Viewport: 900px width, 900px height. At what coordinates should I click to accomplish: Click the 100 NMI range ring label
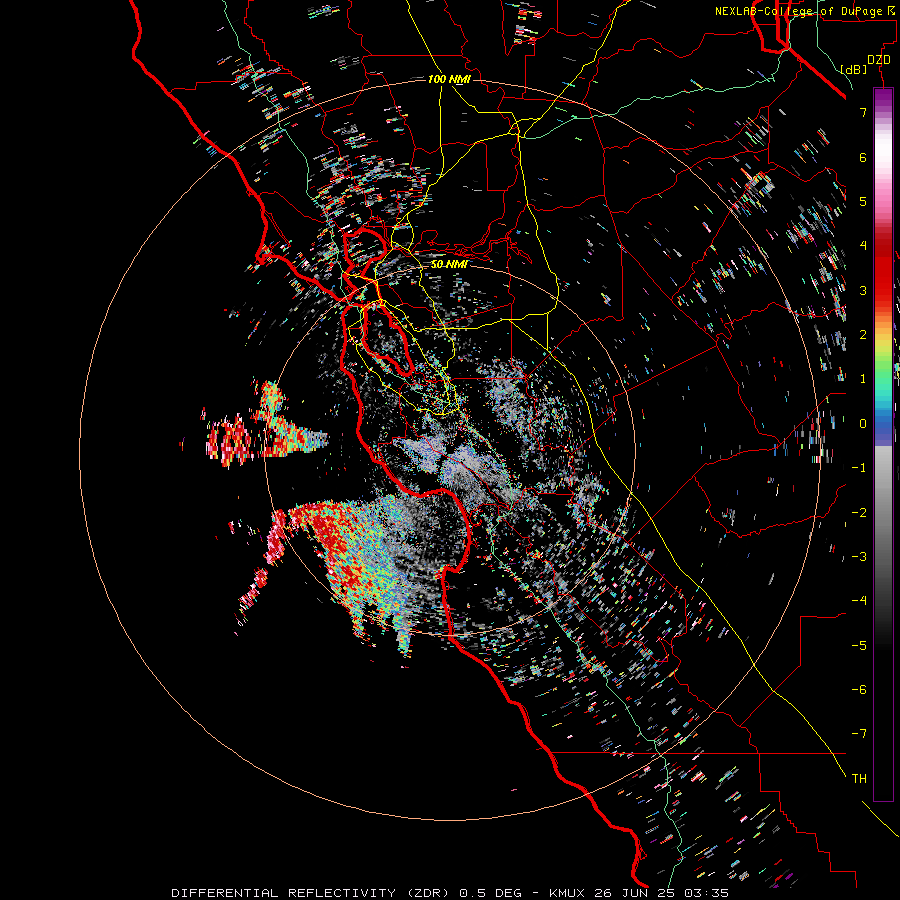coord(449,79)
